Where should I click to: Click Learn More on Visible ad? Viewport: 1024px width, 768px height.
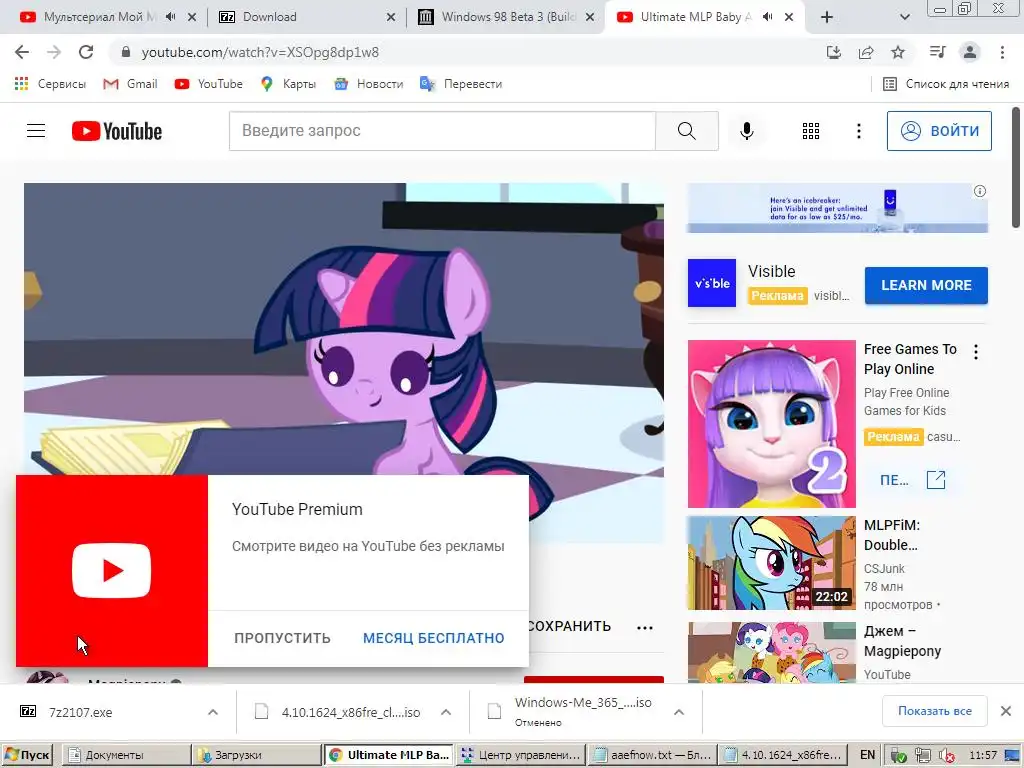[926, 285]
